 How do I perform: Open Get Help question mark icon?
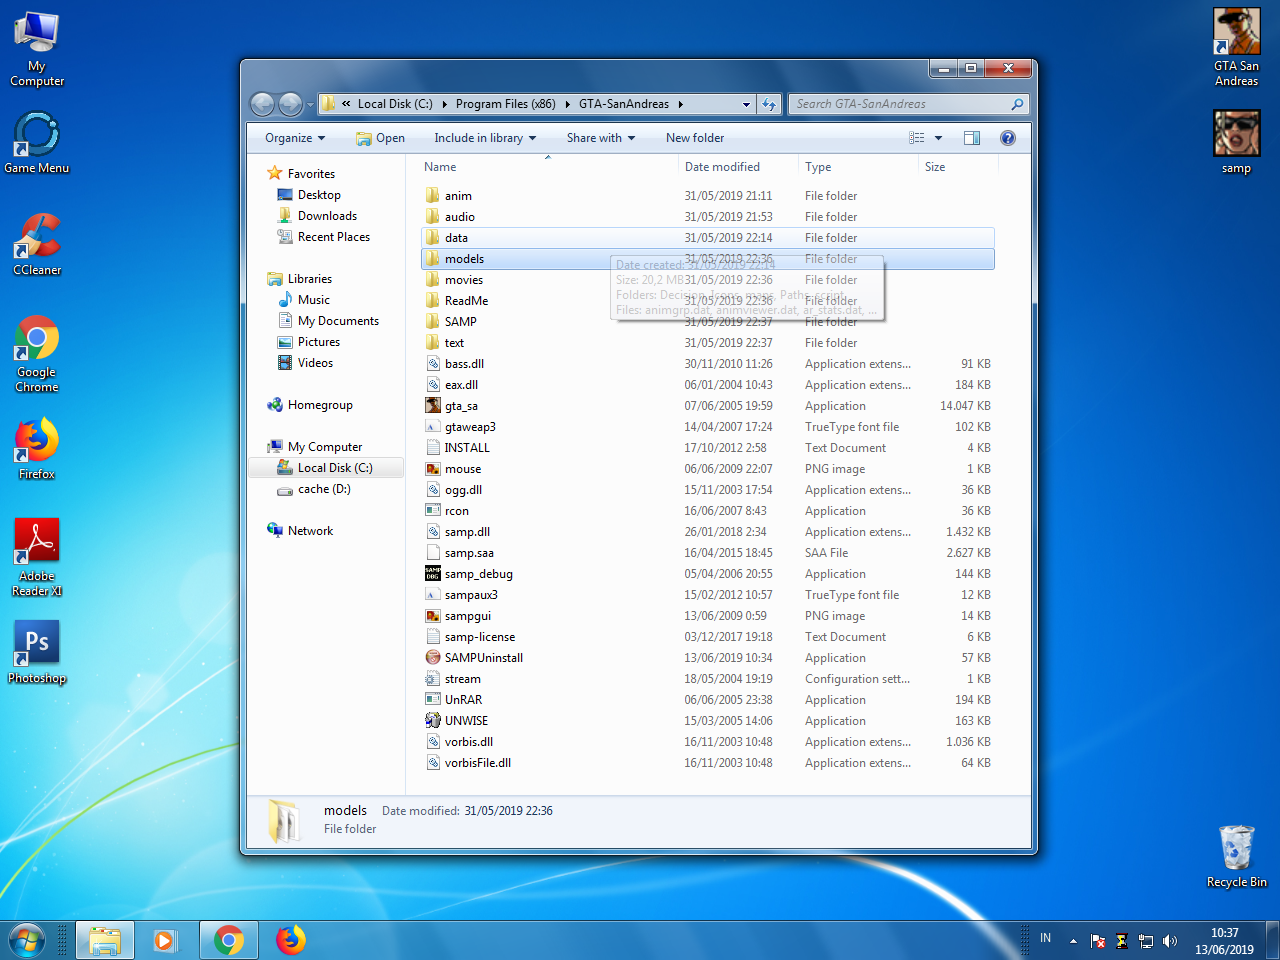pos(1008,138)
